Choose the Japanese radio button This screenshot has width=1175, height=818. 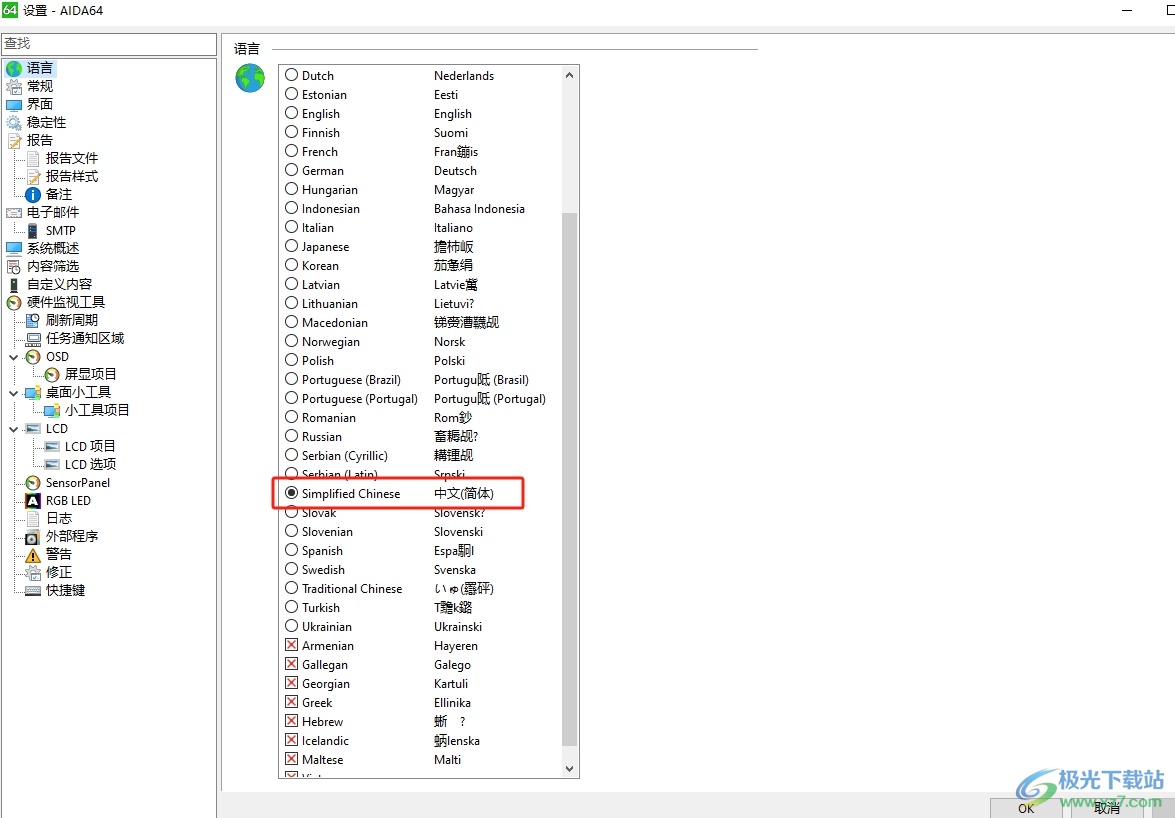292,246
